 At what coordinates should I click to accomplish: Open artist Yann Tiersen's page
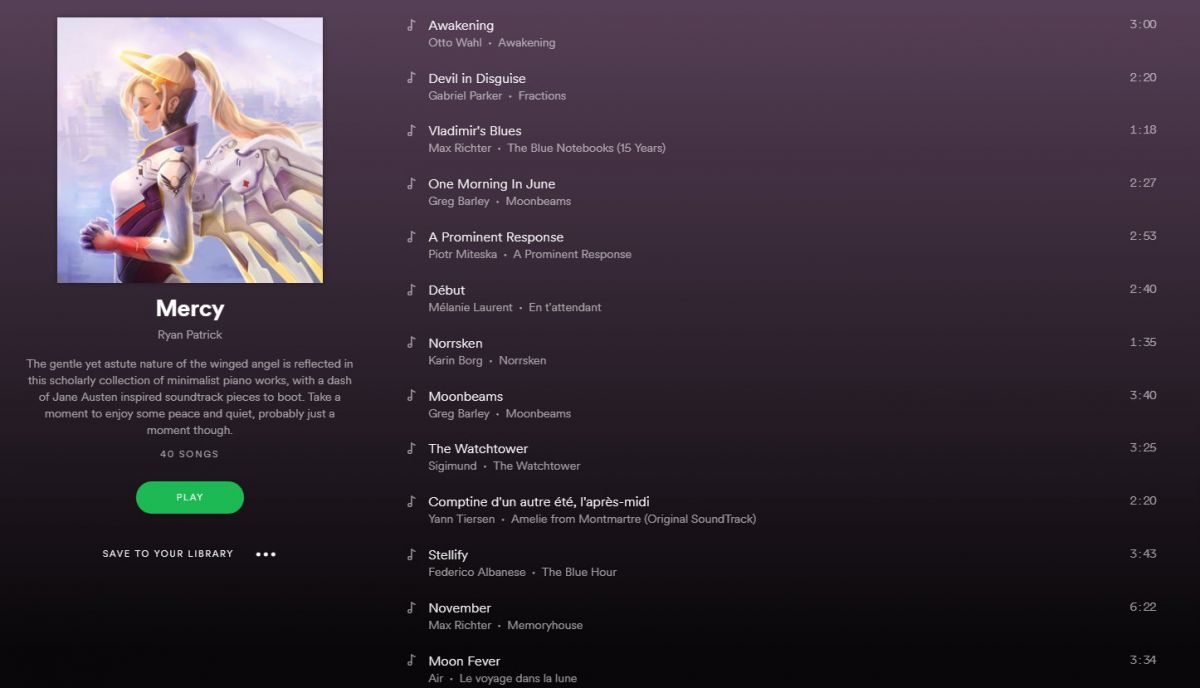click(x=462, y=519)
